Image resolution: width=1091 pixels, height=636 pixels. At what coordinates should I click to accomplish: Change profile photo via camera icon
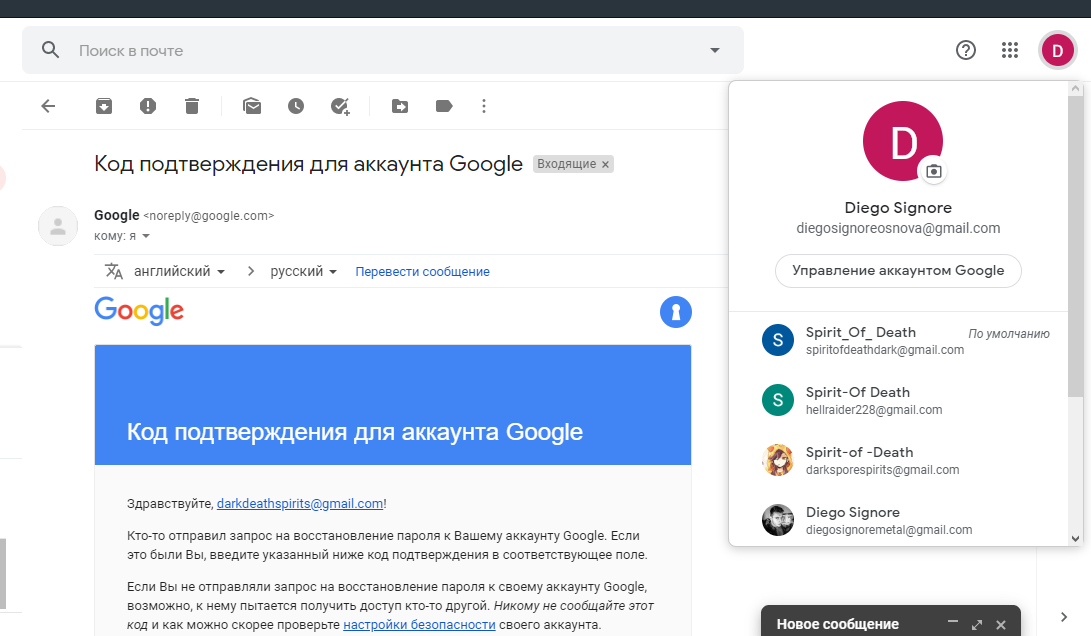934,171
